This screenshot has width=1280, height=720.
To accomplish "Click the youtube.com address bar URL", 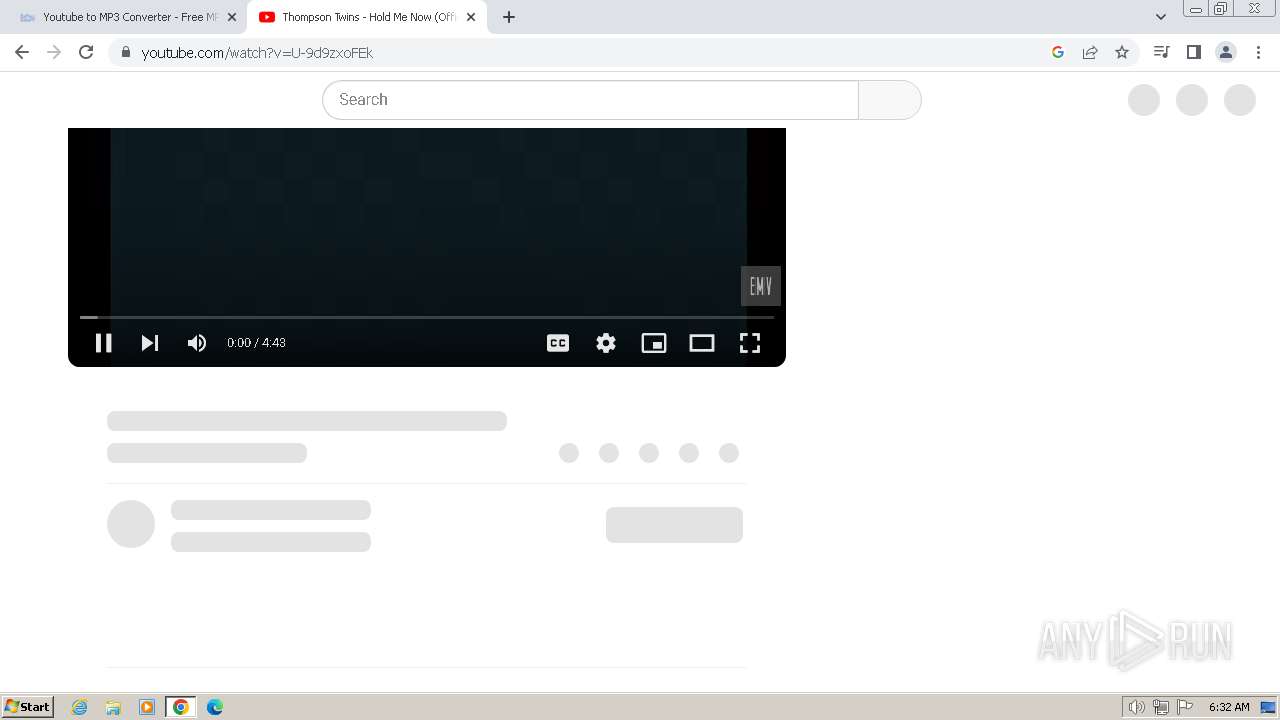I will 257,53.
